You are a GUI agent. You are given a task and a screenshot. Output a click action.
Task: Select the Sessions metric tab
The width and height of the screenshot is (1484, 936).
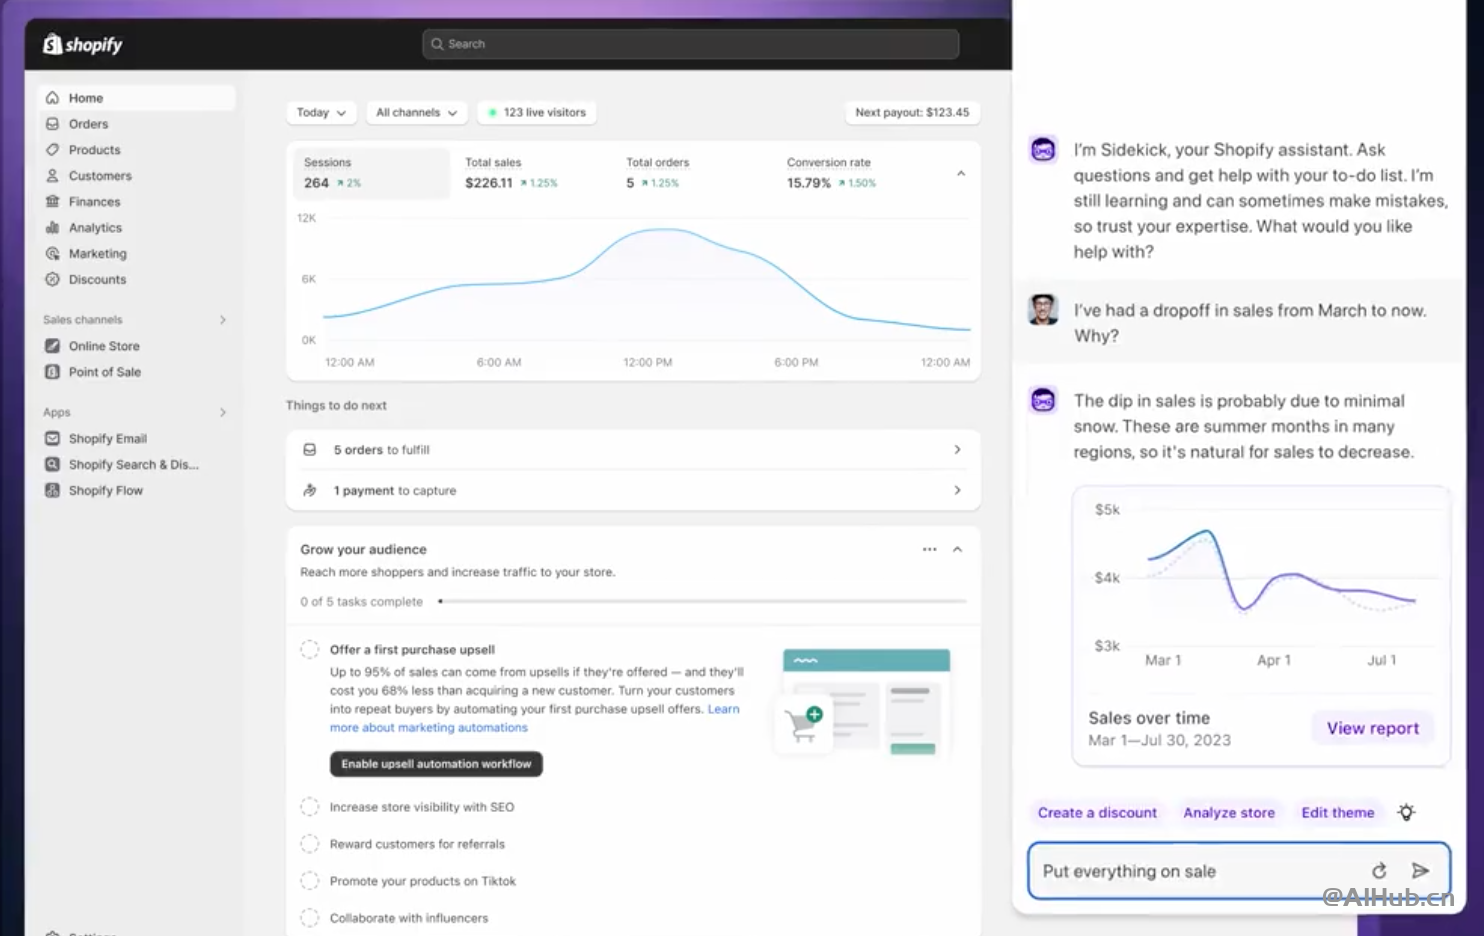[371, 173]
